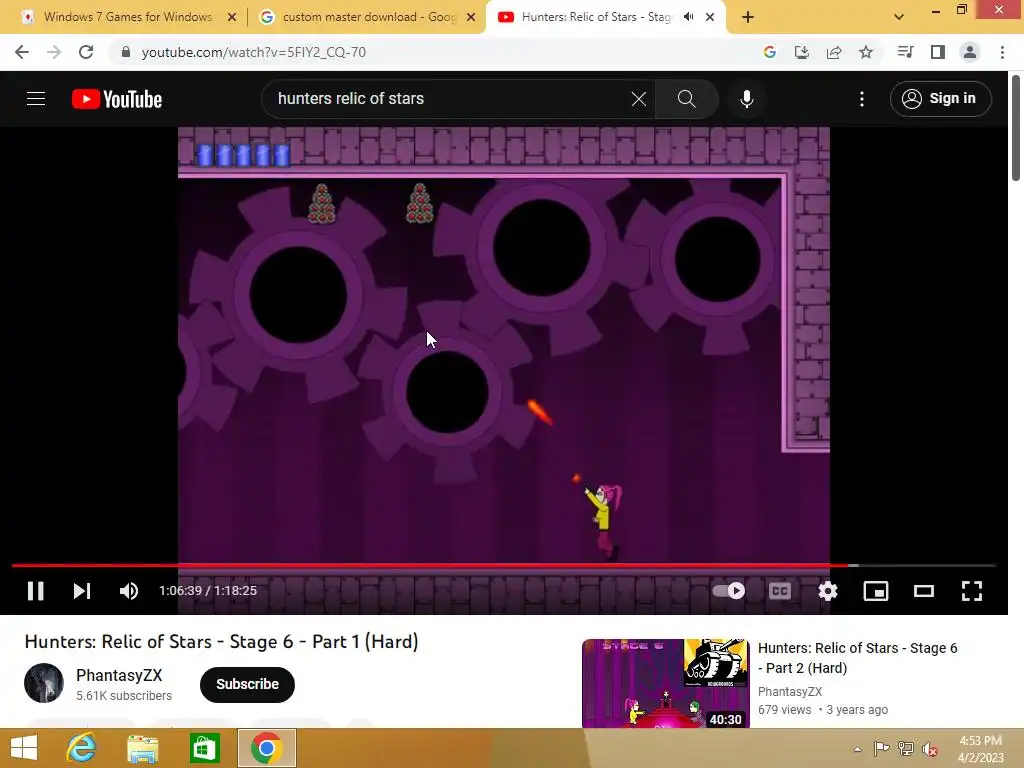
Task: Toggle Chrome side panel
Action: [938, 52]
